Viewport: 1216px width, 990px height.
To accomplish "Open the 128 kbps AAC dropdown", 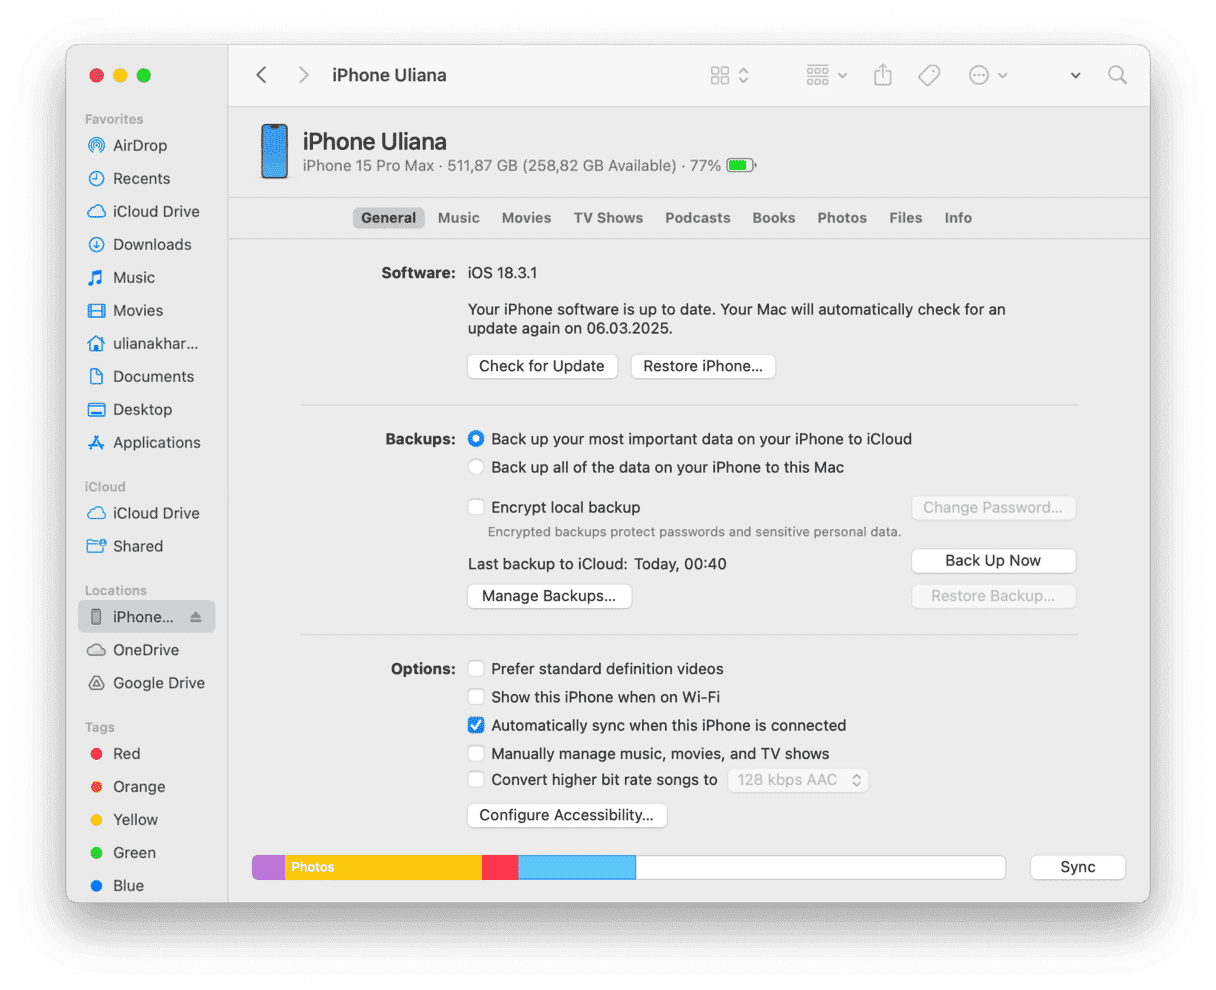I will click(798, 780).
